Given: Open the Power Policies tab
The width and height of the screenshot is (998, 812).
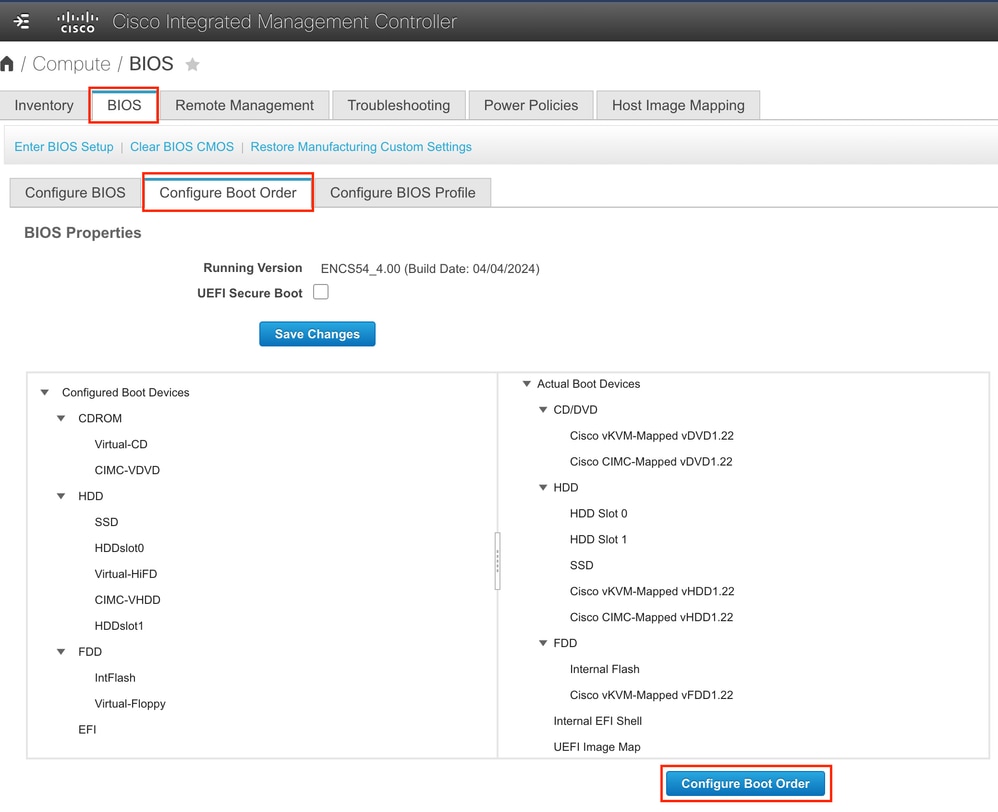Looking at the screenshot, I should [x=531, y=106].
